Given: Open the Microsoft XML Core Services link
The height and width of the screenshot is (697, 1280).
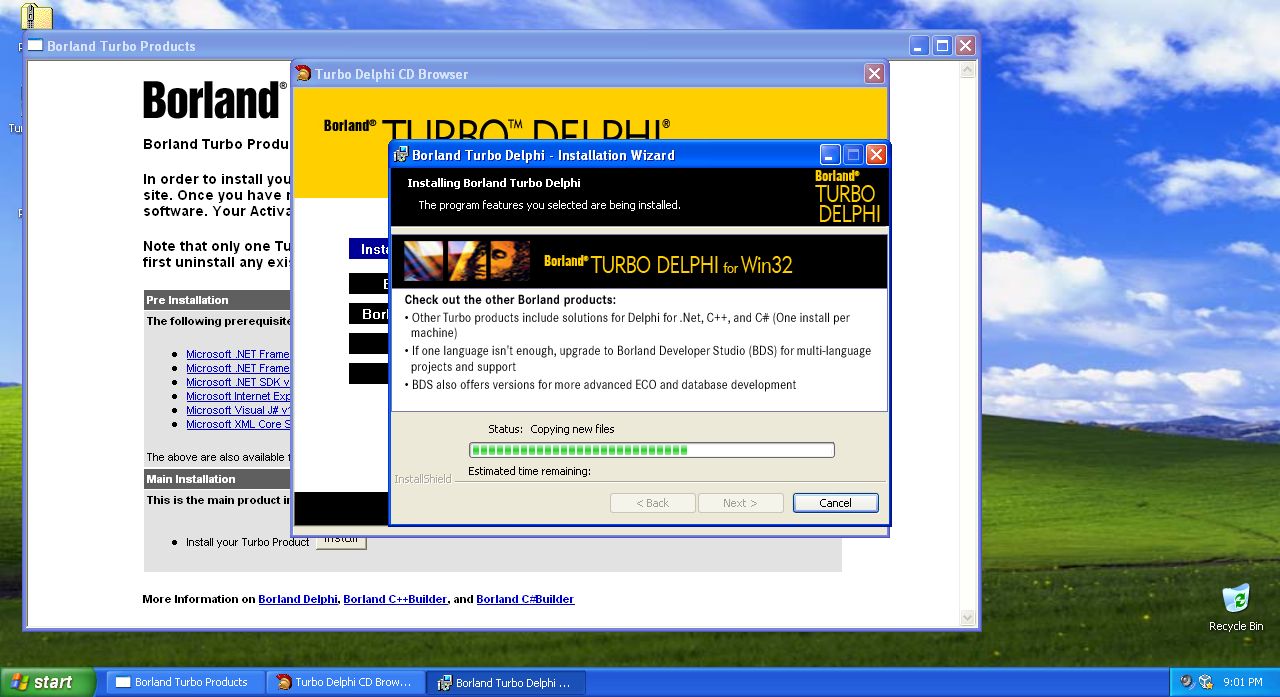Looking at the screenshot, I should [238, 424].
